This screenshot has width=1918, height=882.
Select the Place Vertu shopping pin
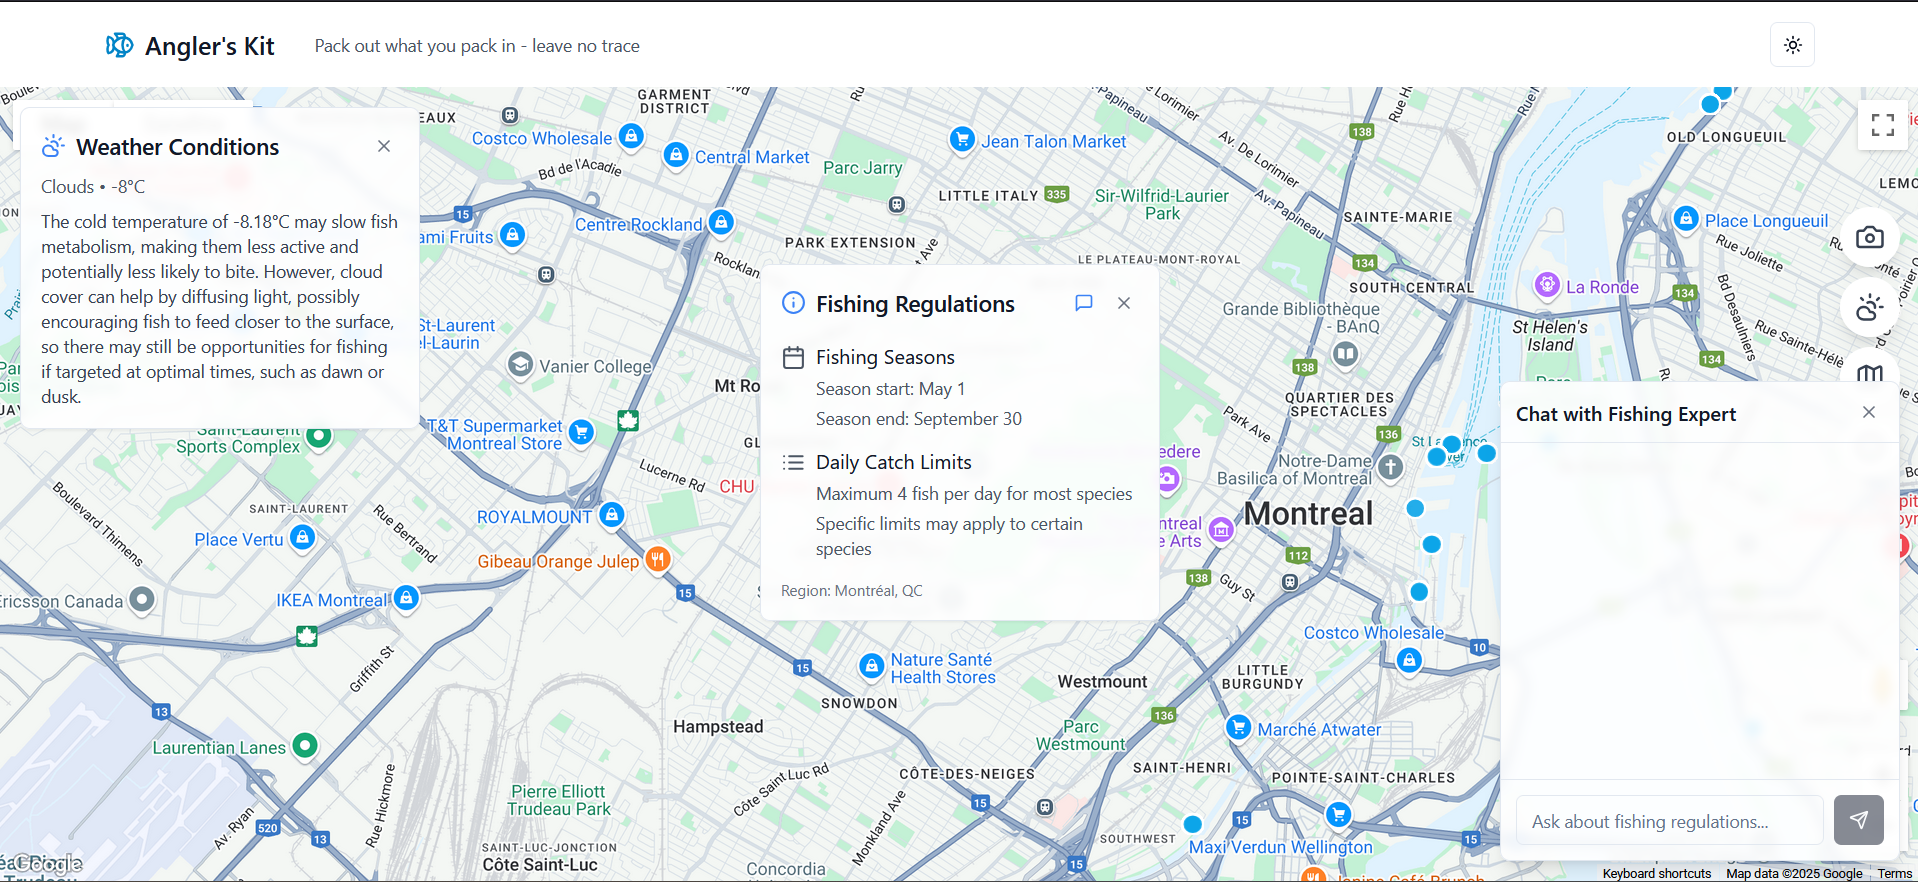(302, 537)
